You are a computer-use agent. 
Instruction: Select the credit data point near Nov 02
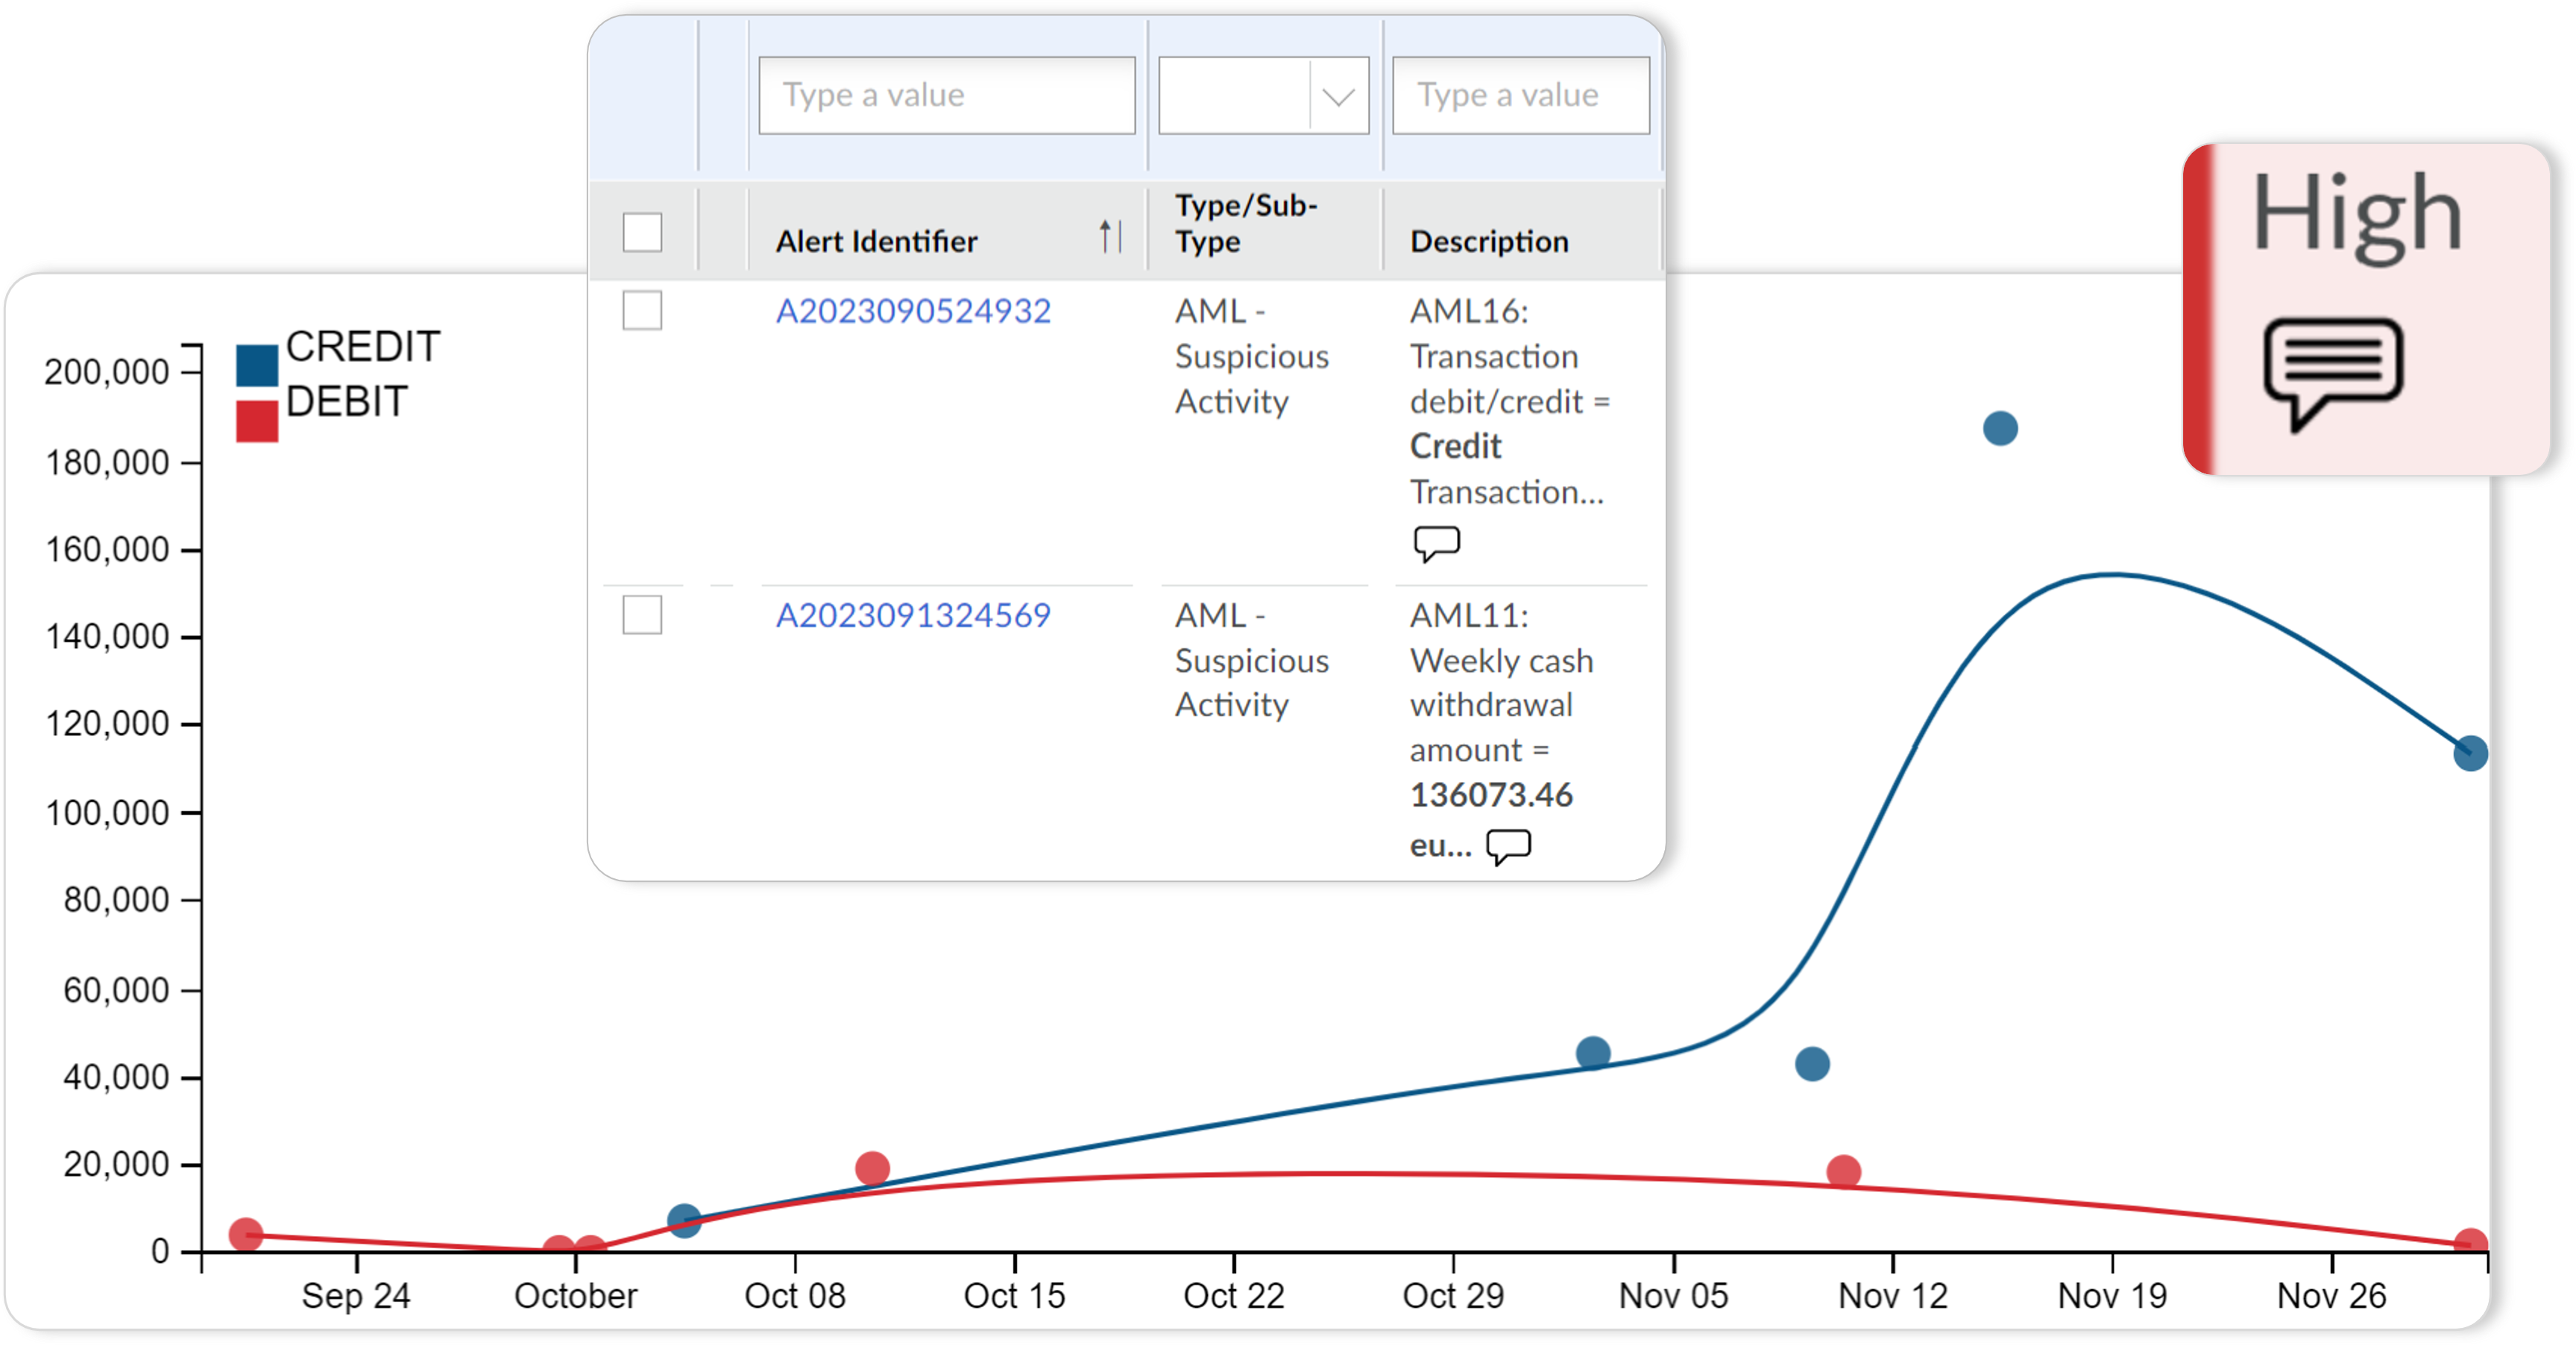click(1593, 1053)
